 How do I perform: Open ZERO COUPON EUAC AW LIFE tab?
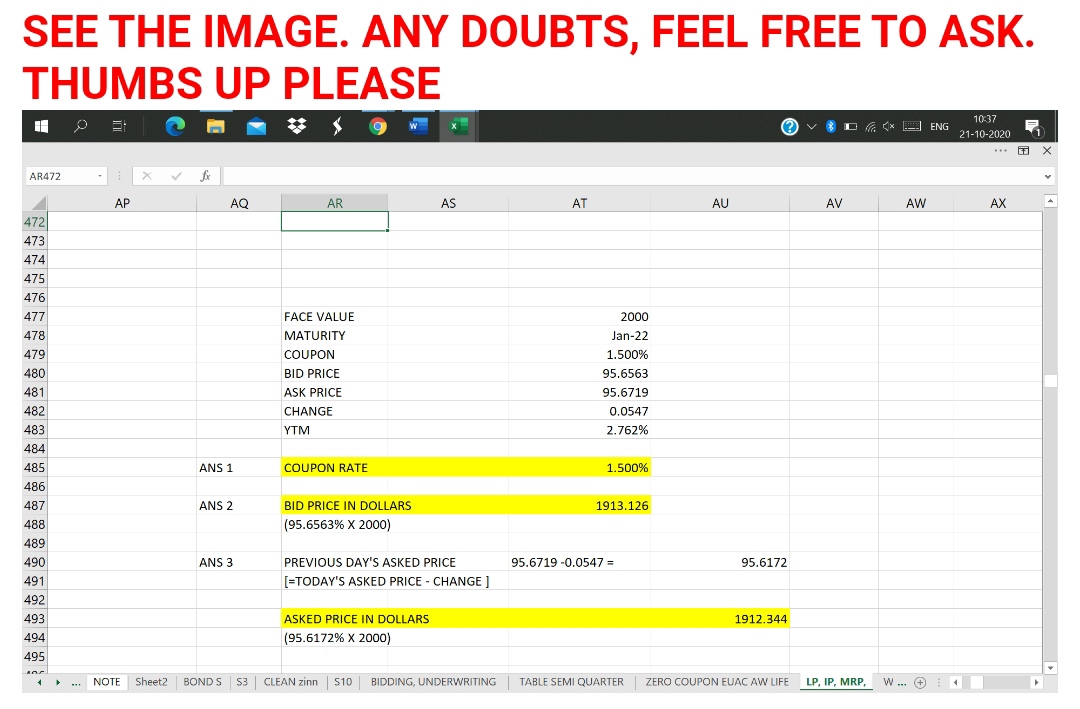tap(717, 682)
